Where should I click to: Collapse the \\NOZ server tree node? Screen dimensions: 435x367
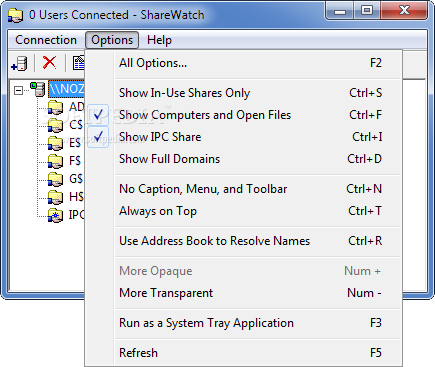click(19, 90)
